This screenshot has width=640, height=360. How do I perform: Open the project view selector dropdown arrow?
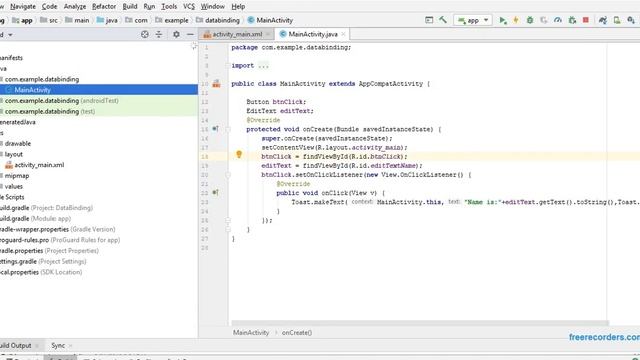[x=10, y=35]
